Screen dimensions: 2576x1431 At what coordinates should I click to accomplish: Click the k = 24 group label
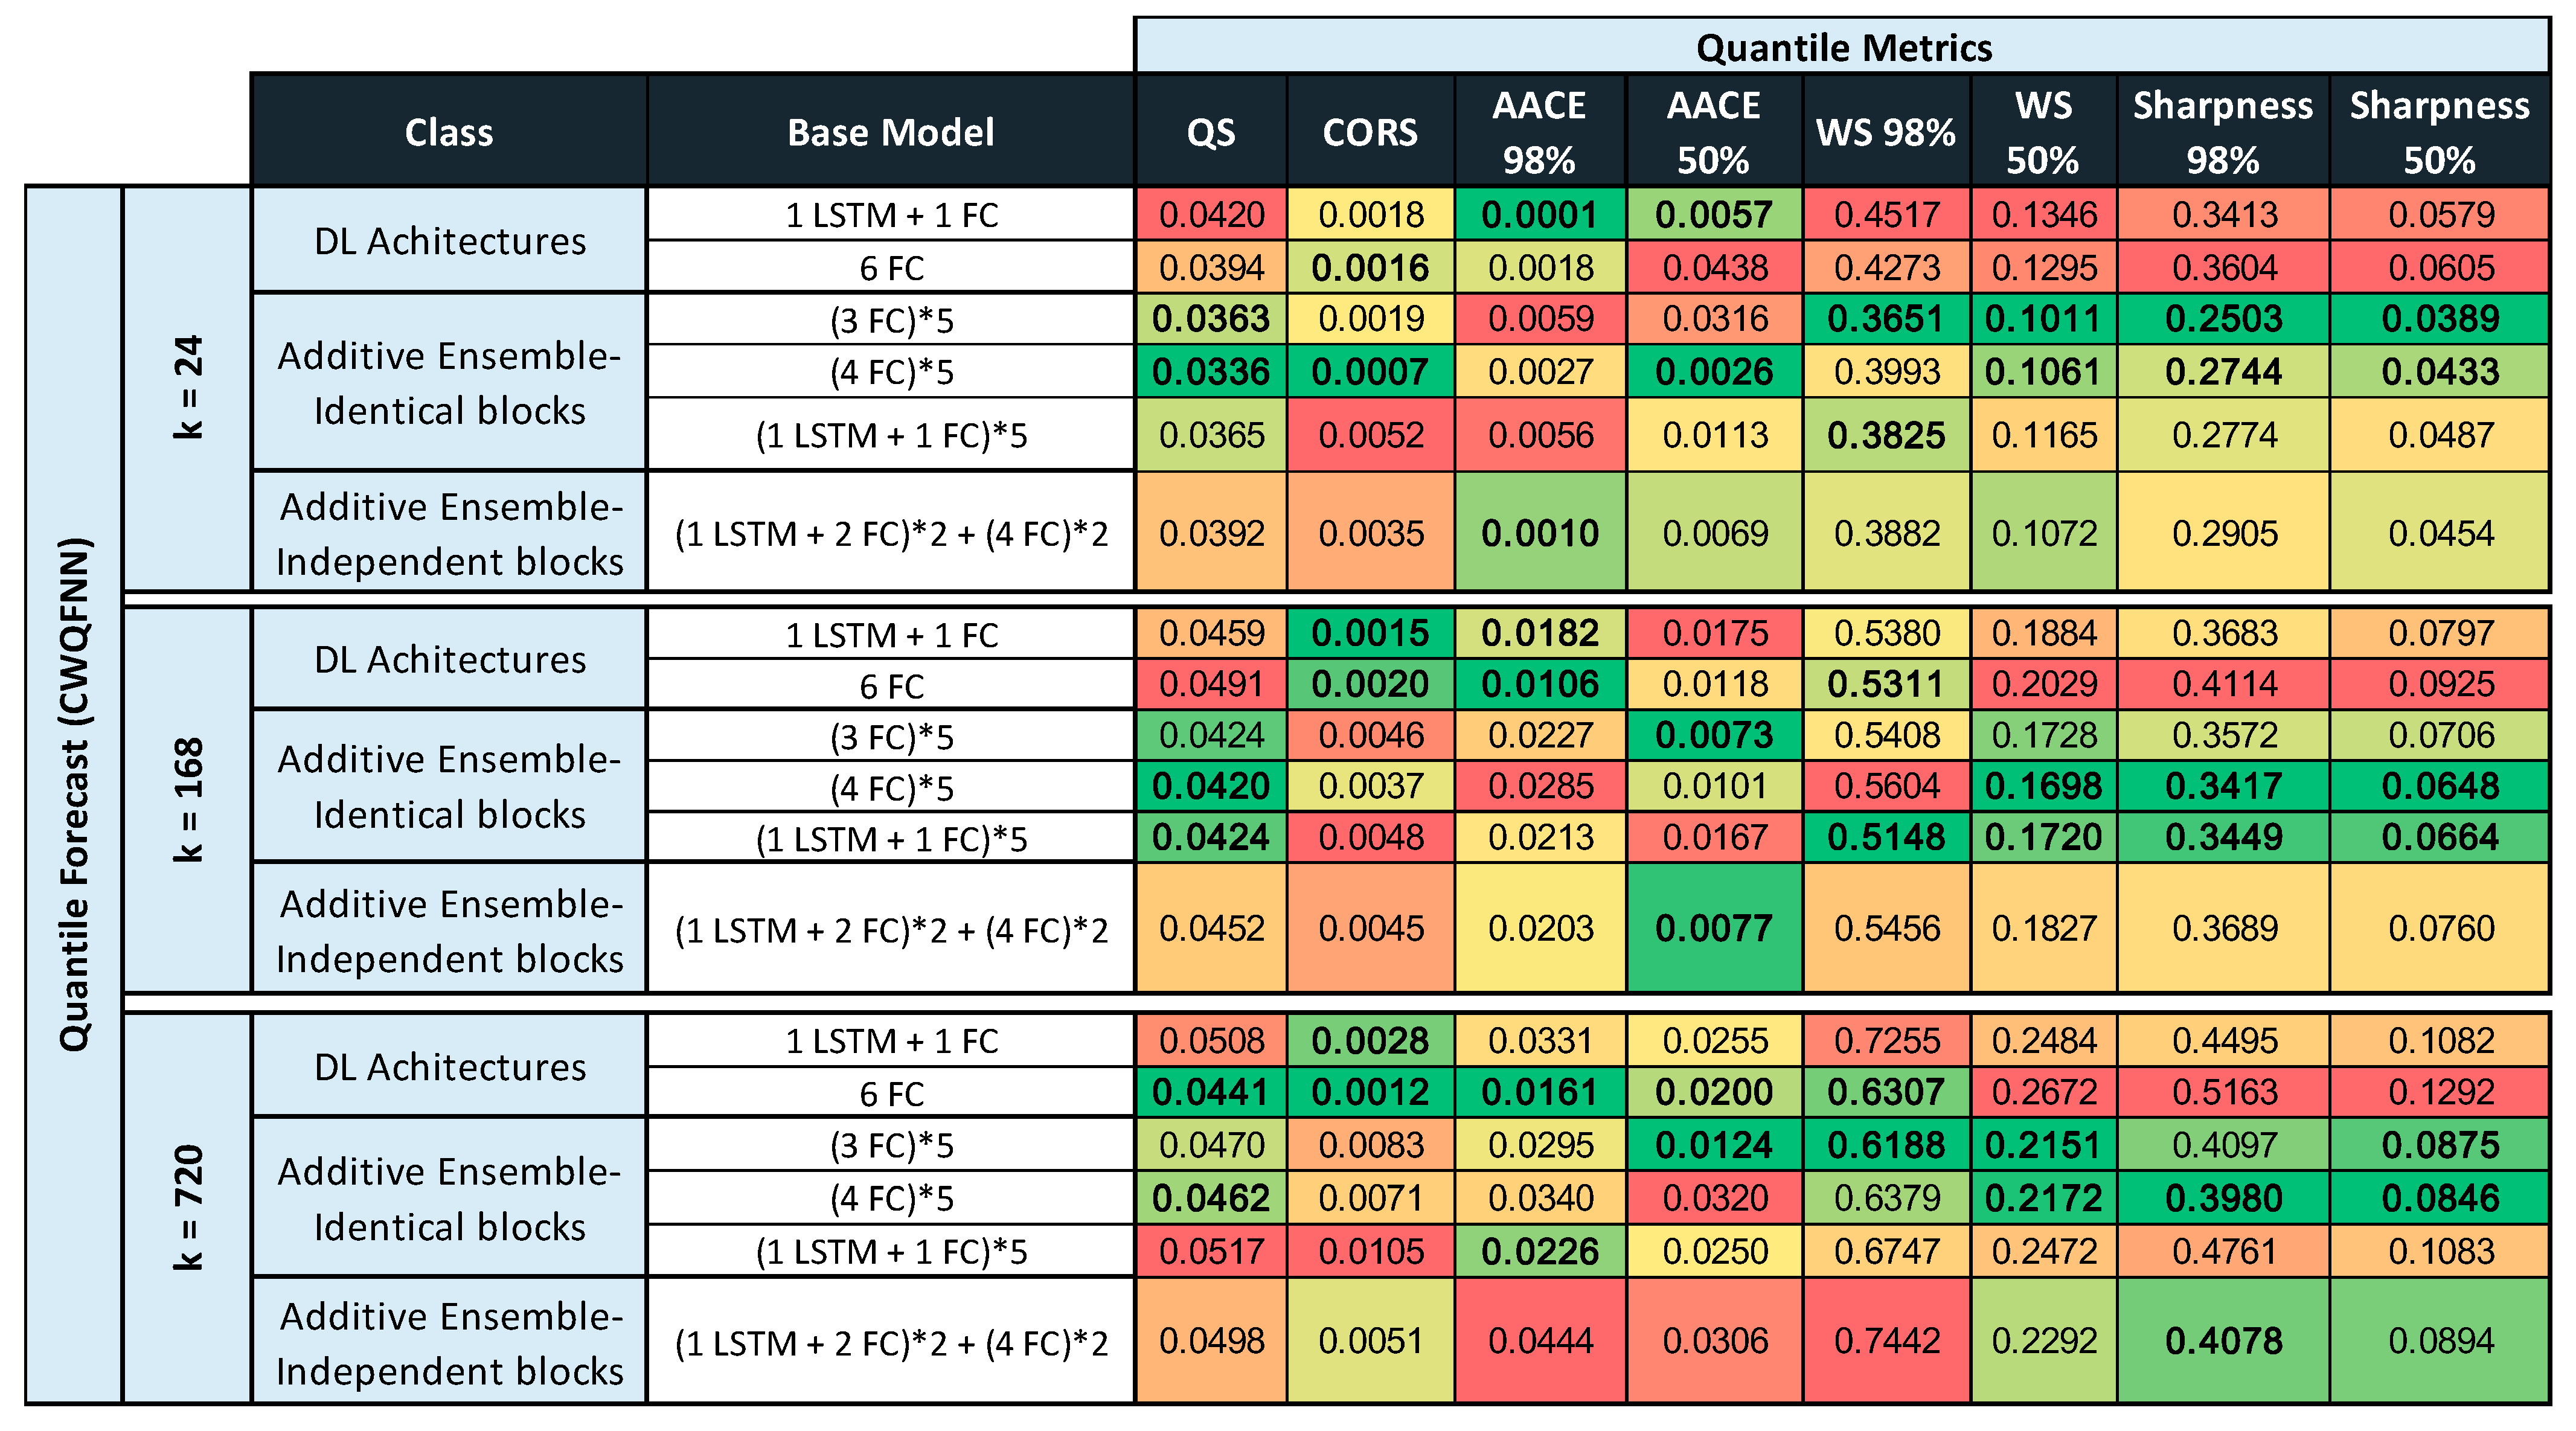(187, 388)
